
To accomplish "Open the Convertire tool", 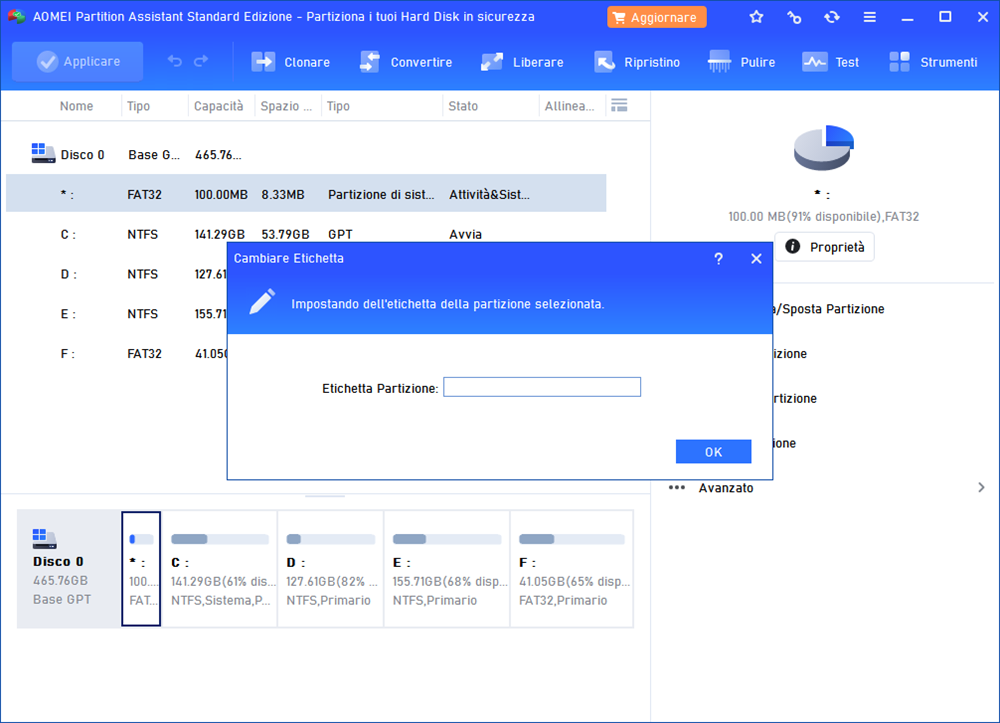I will pyautogui.click(x=406, y=62).
